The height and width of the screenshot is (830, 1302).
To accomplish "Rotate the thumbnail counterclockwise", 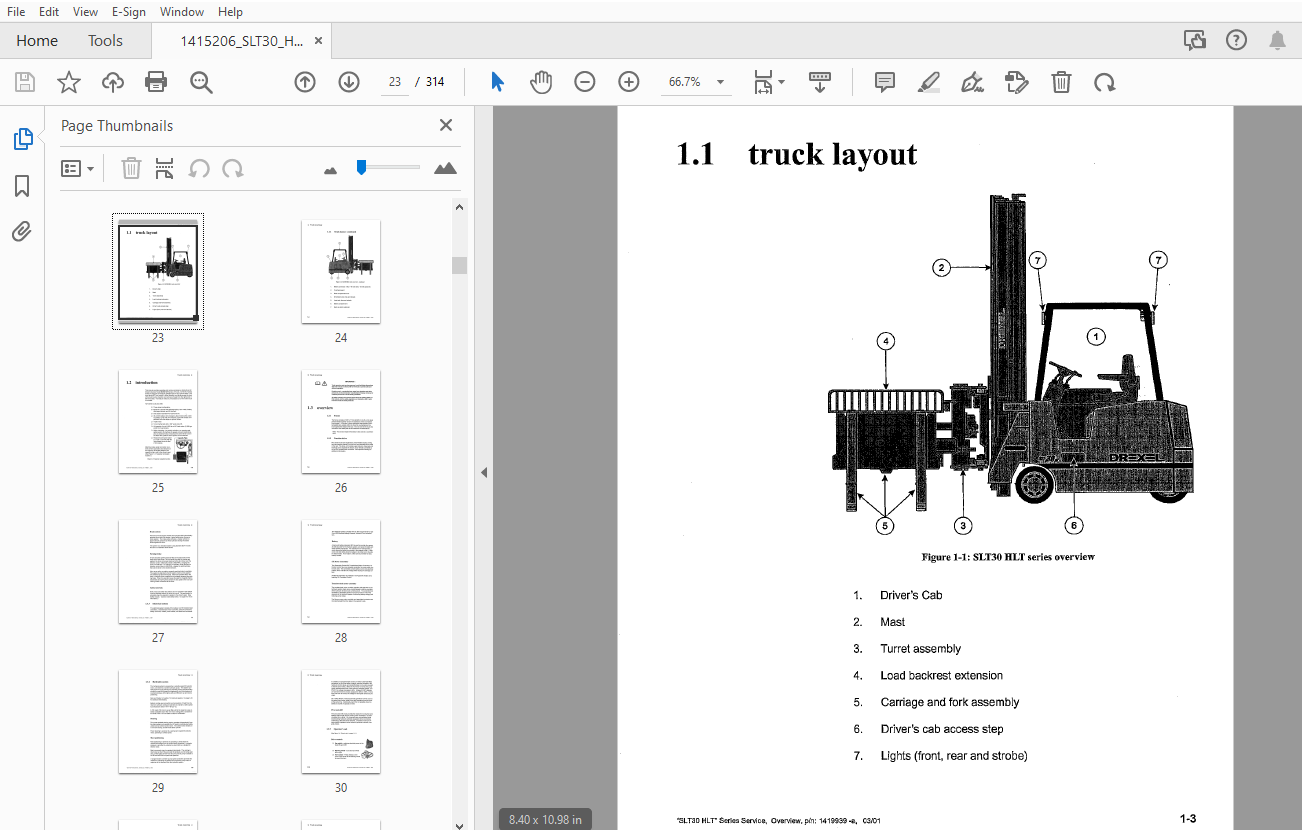I will pos(199,168).
